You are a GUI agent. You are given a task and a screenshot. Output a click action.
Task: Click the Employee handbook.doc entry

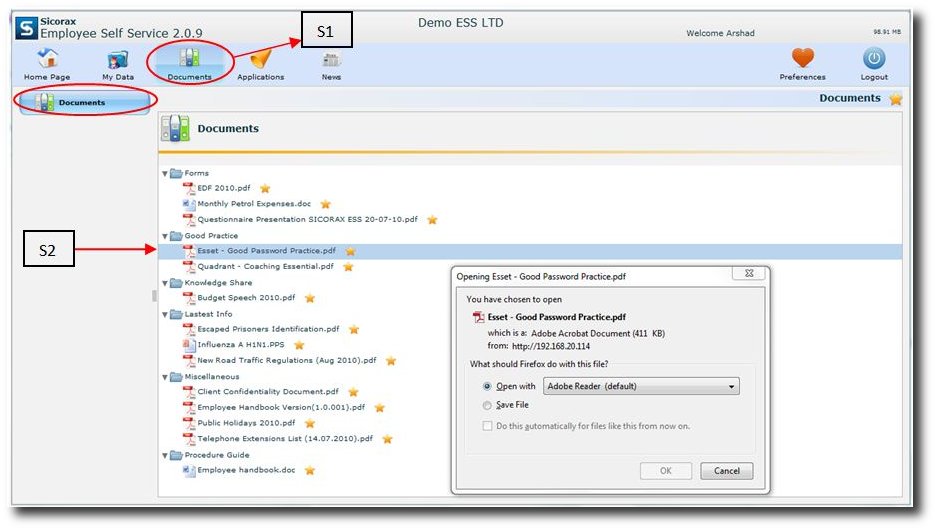coord(245,470)
